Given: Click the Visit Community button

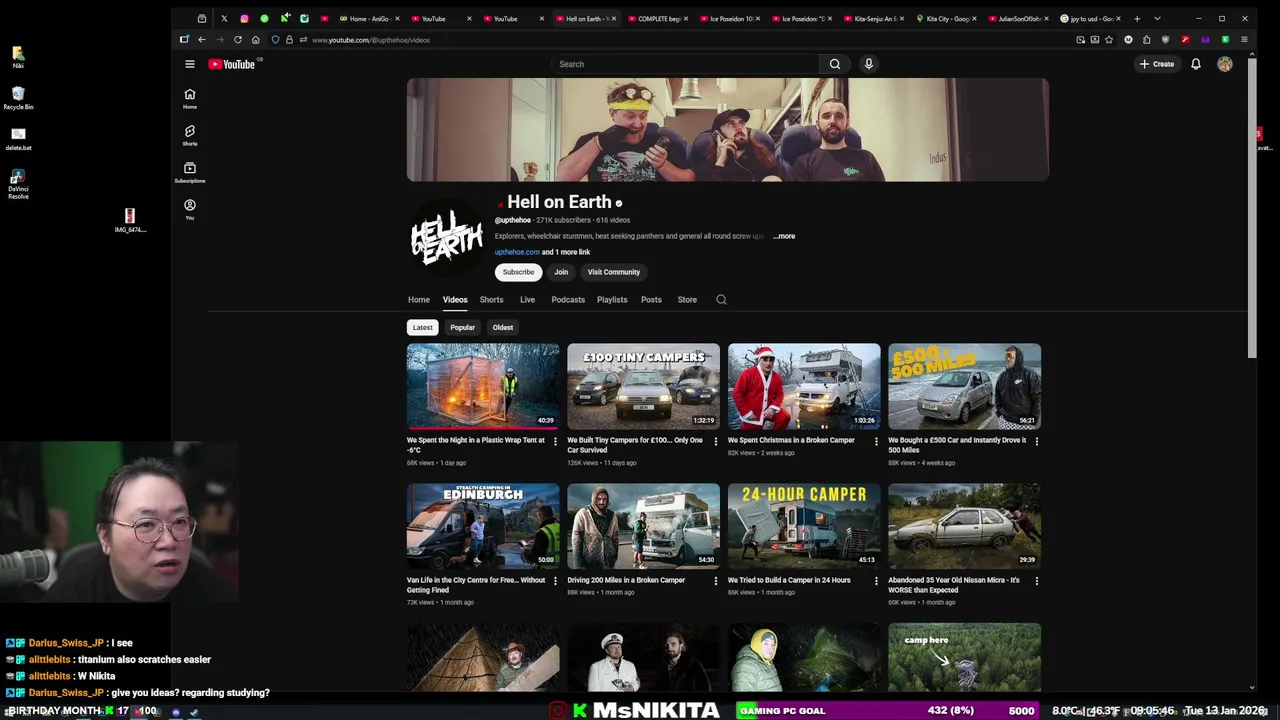Looking at the screenshot, I should click(613, 272).
